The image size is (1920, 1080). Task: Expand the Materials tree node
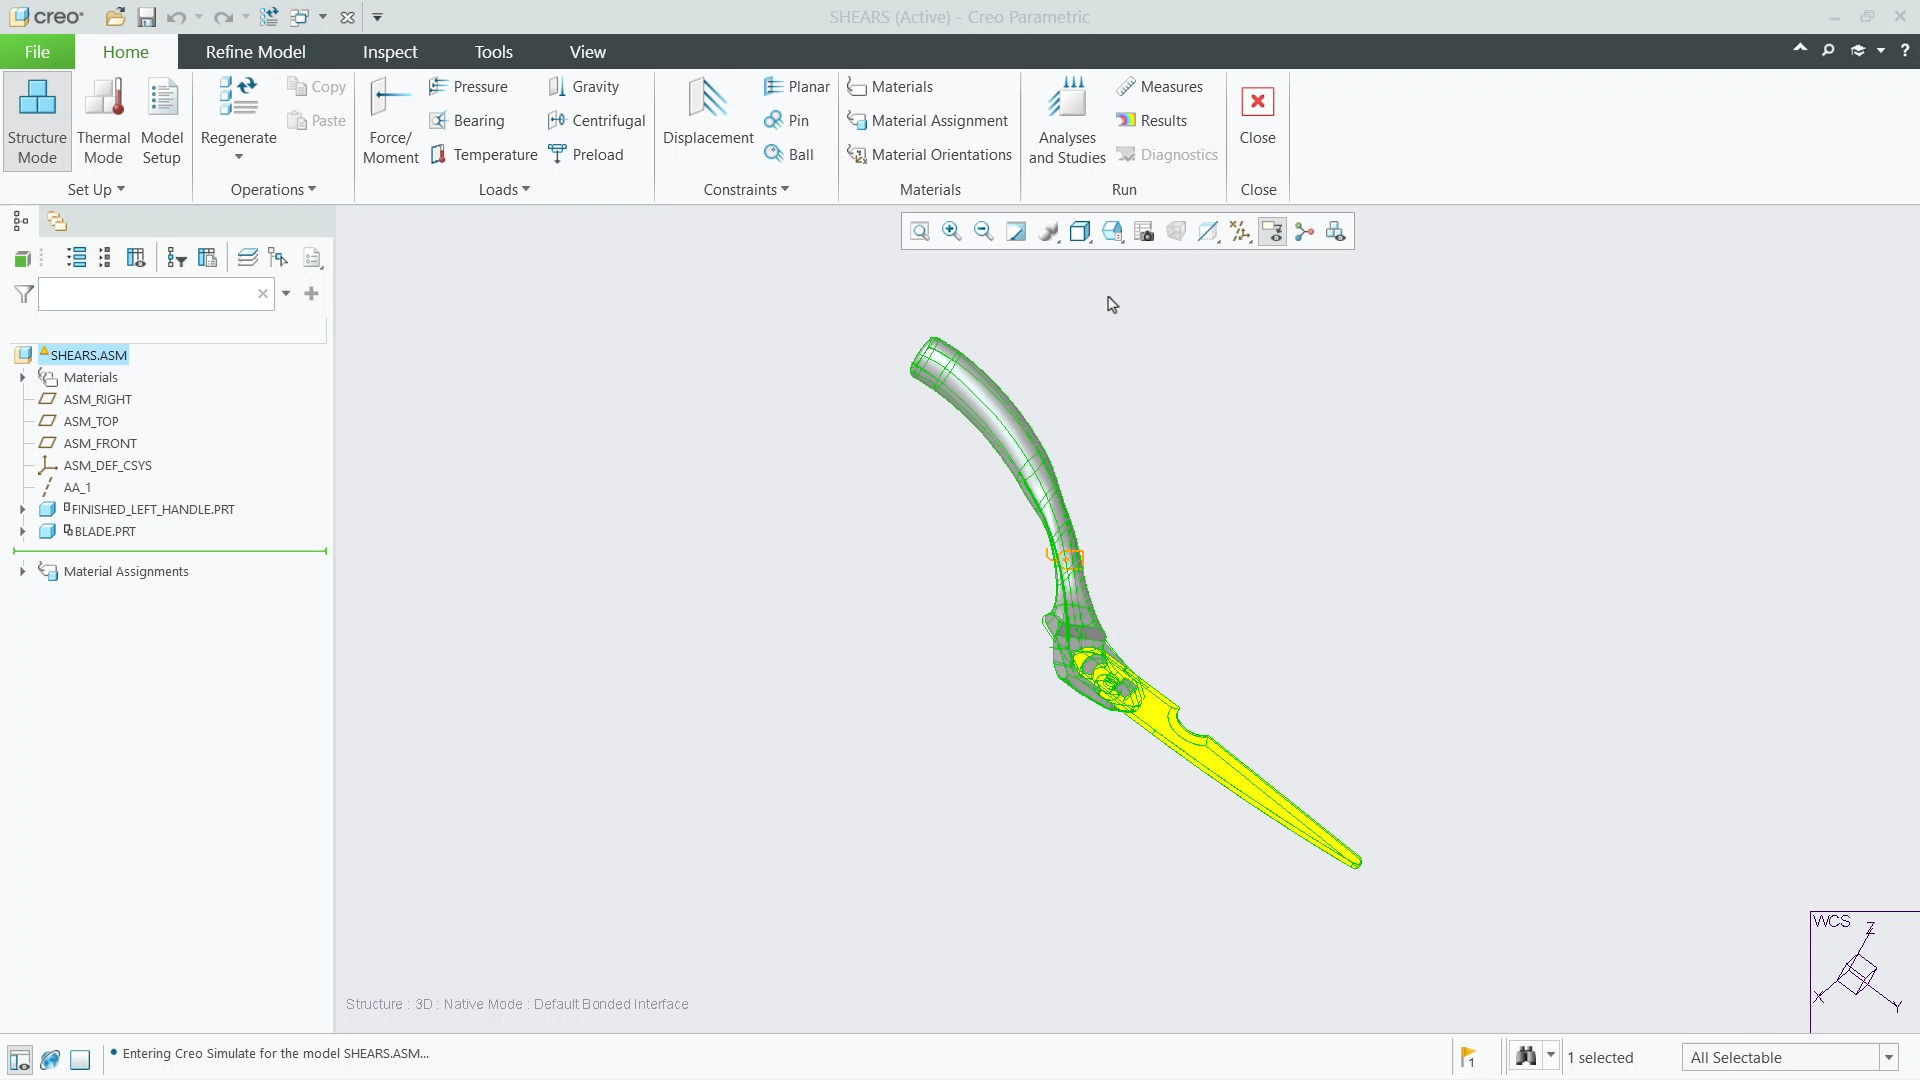[22, 378]
